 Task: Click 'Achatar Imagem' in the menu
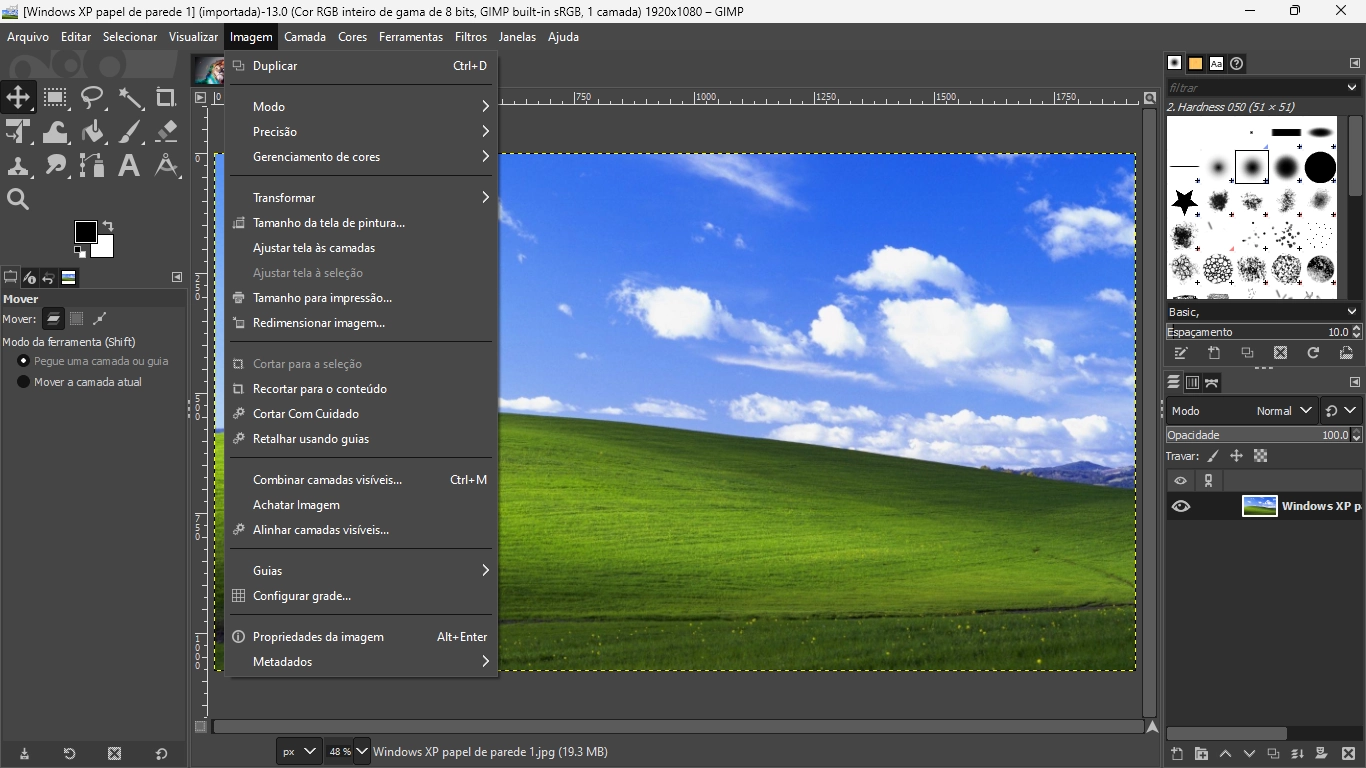[x=296, y=505]
